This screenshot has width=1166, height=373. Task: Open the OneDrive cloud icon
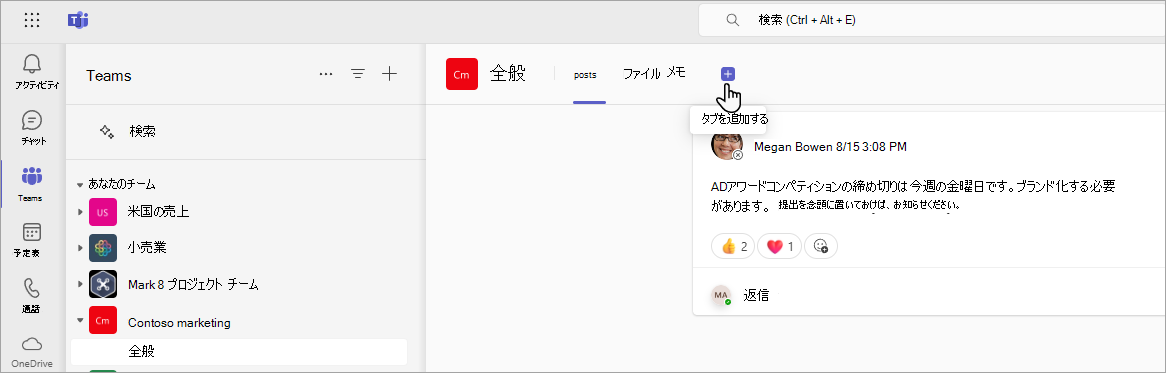[x=31, y=343]
